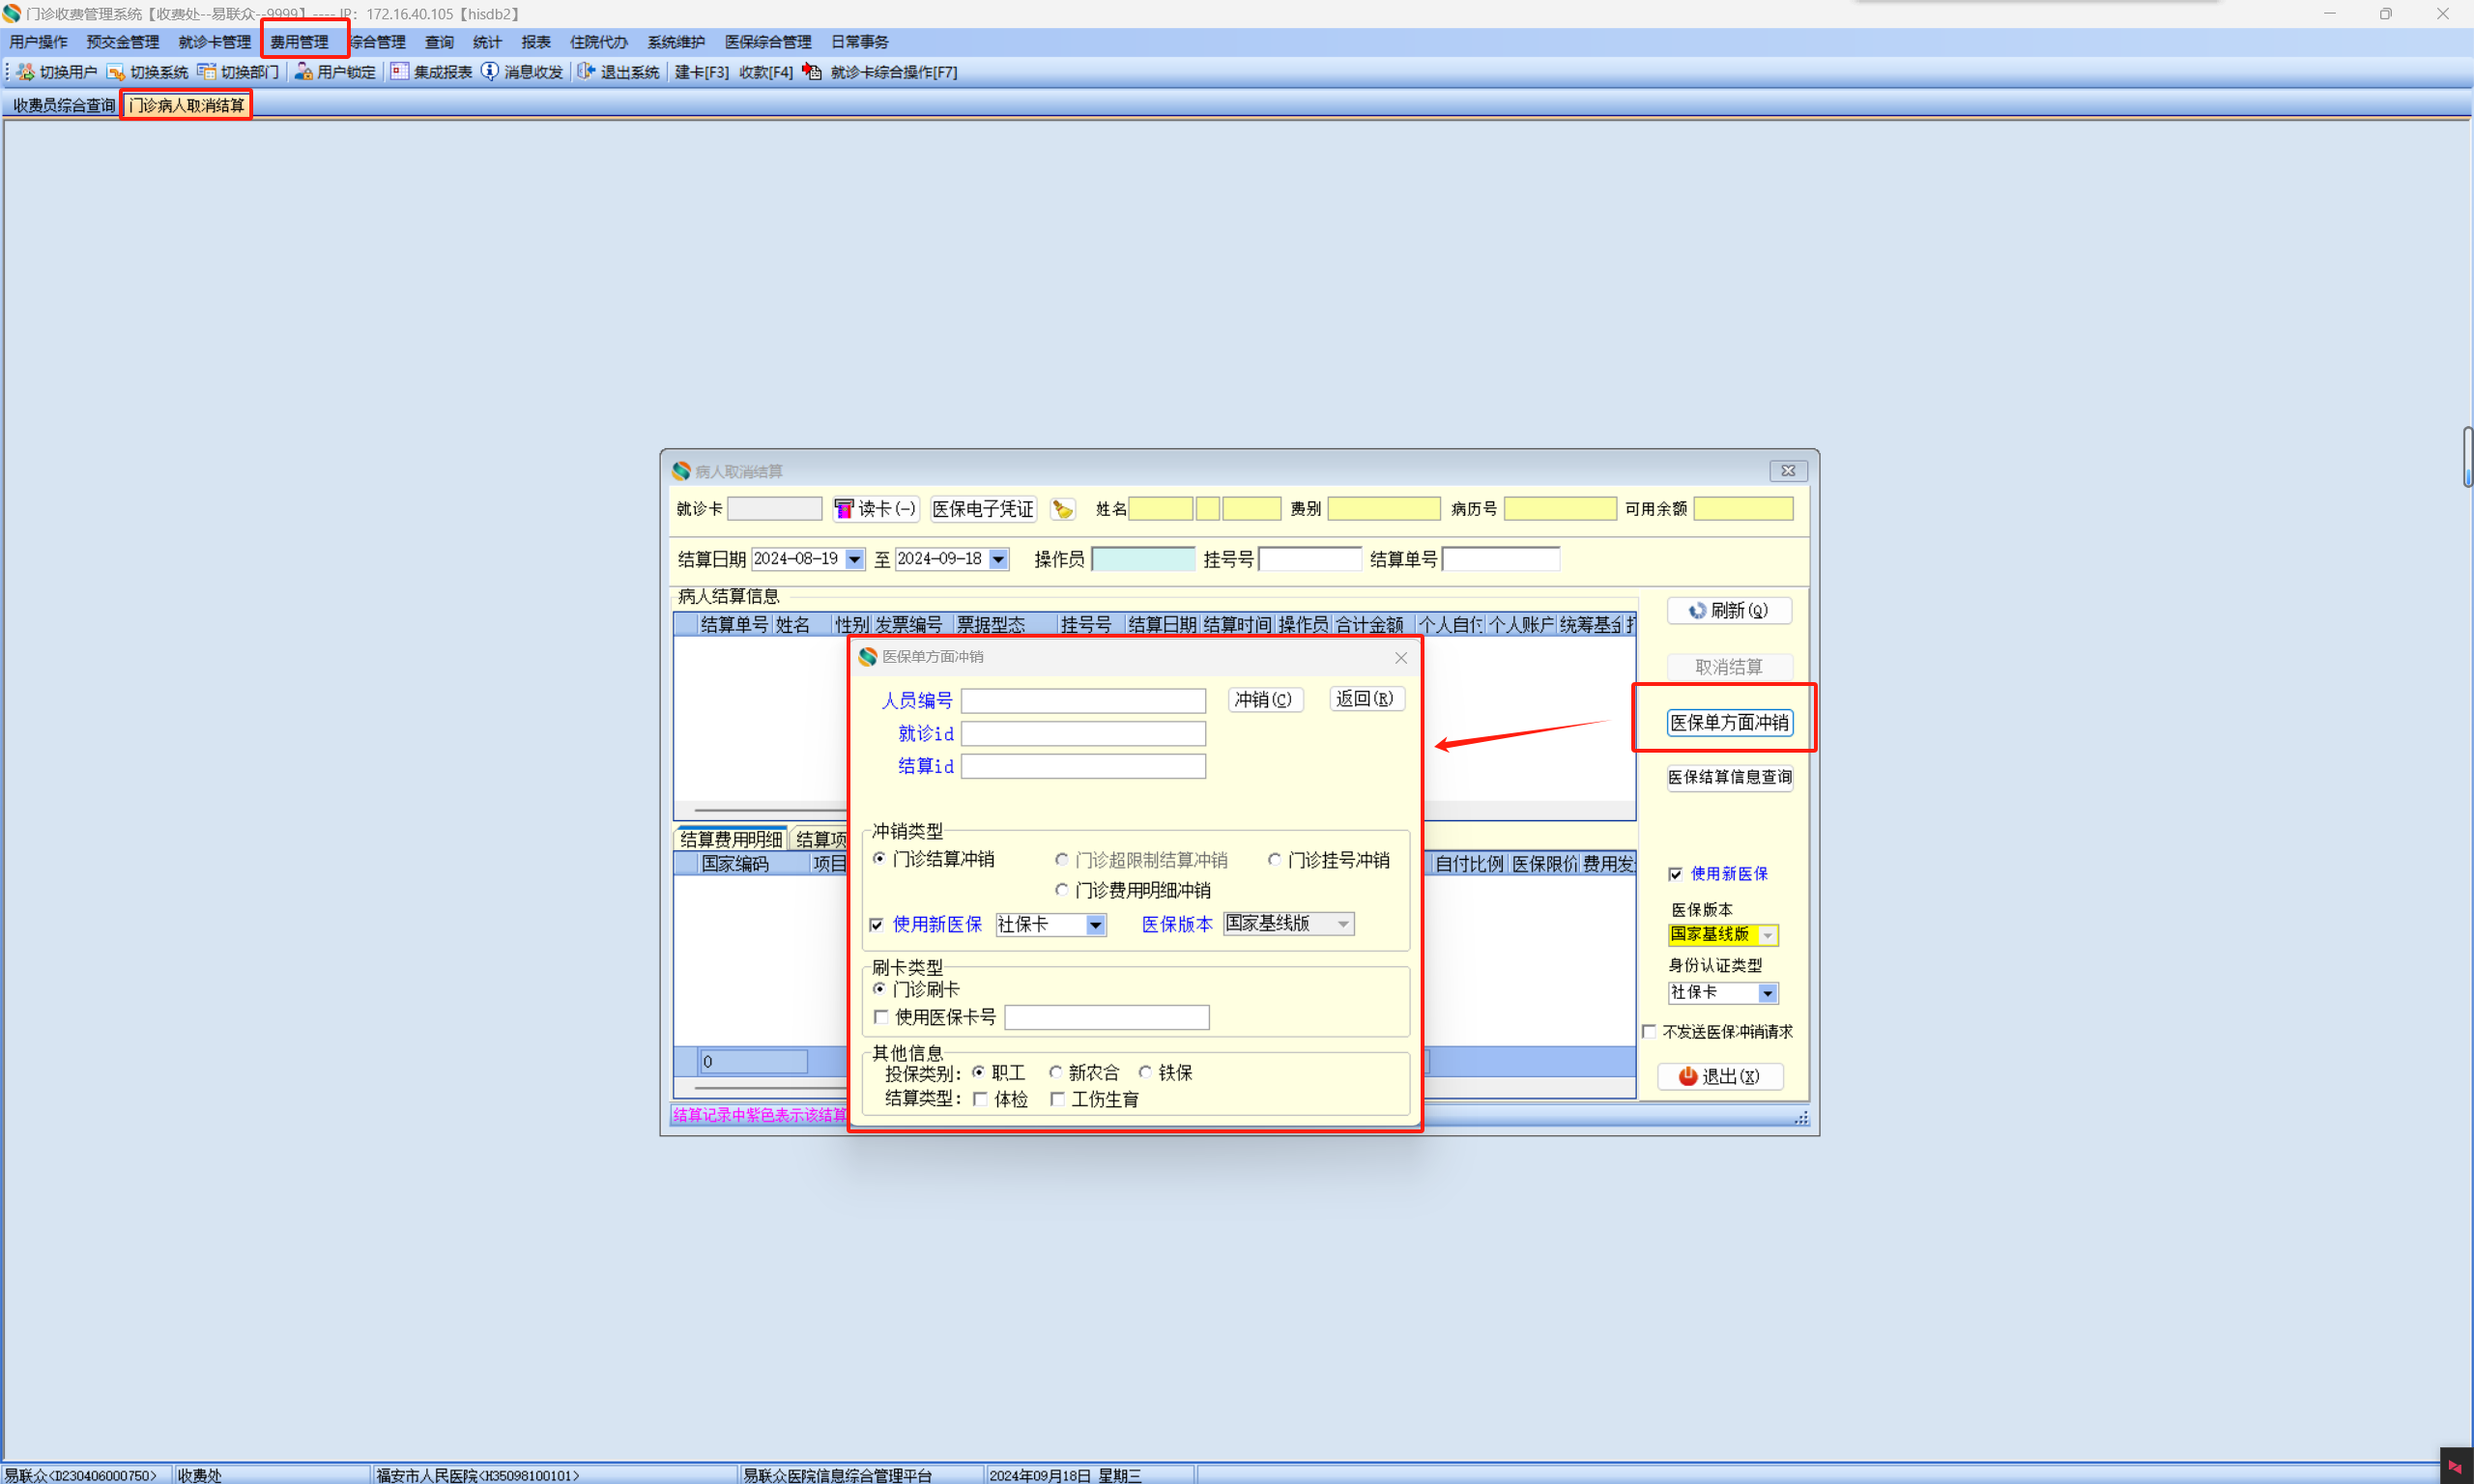This screenshot has height=1484, width=2474.
Task: Click the clear broom icon beside 医保电子凭证
Action: click(1062, 510)
